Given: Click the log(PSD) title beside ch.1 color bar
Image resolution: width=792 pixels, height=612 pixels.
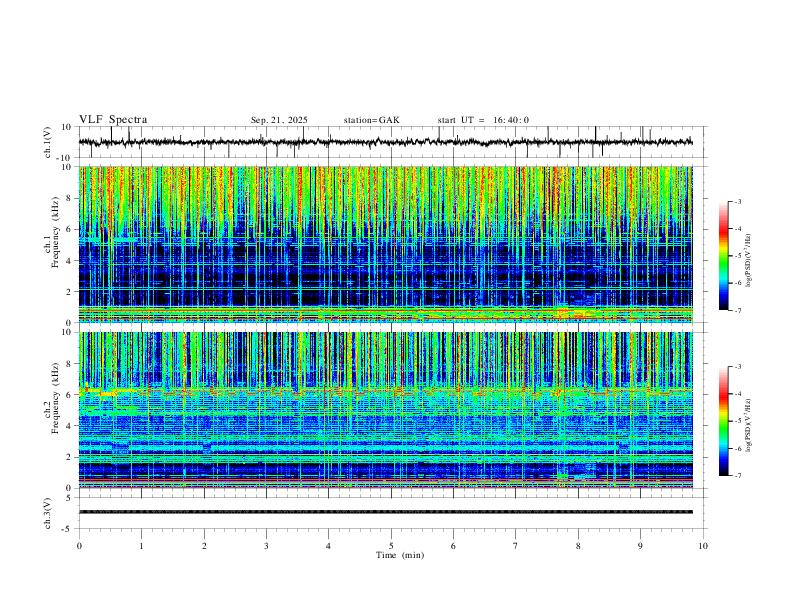Looking at the screenshot, I should [748, 261].
